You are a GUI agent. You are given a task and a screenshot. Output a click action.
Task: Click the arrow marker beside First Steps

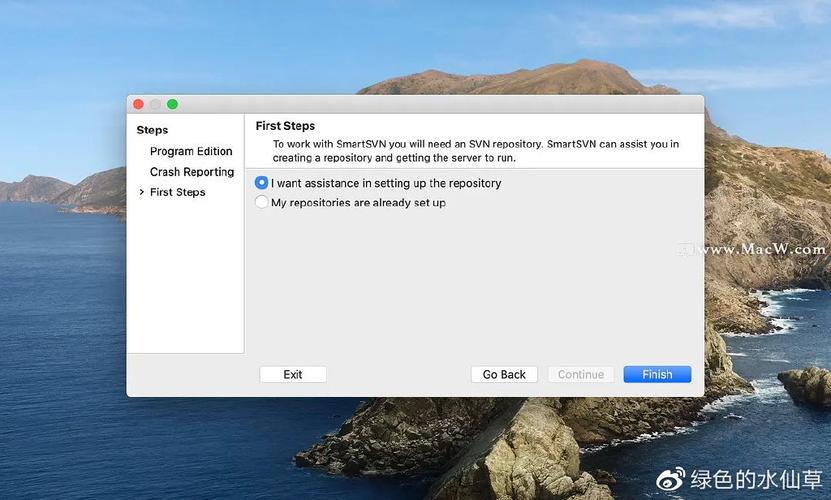[142, 192]
